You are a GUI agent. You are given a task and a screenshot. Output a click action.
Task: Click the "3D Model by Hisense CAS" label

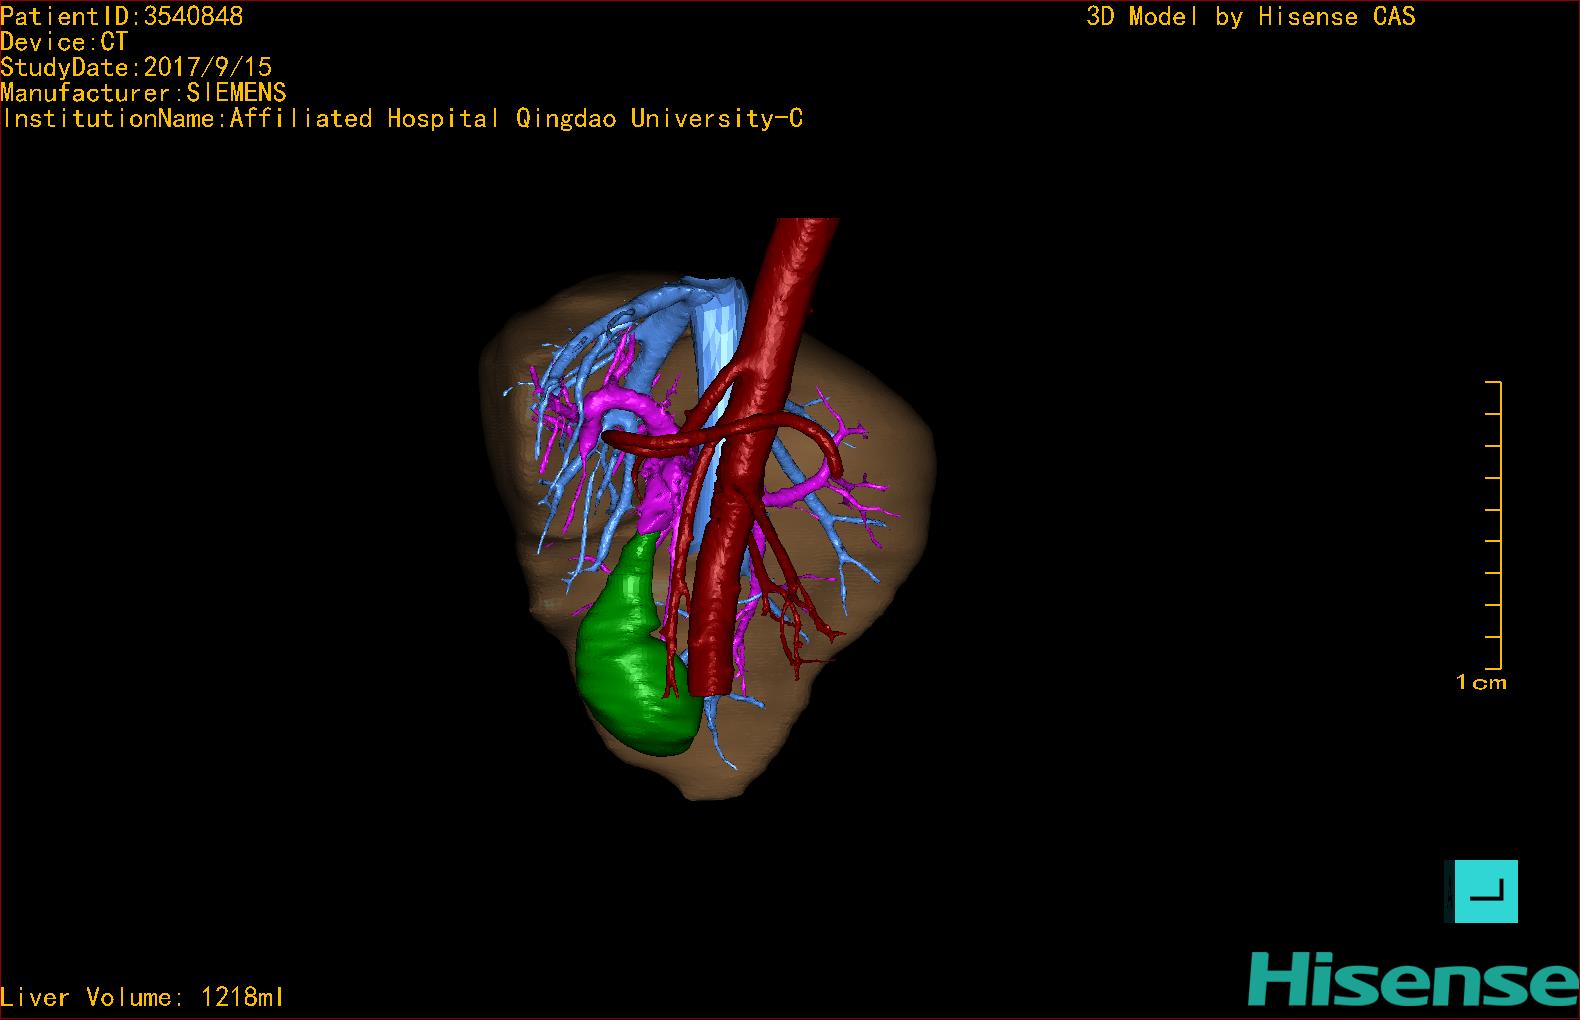click(x=1251, y=17)
